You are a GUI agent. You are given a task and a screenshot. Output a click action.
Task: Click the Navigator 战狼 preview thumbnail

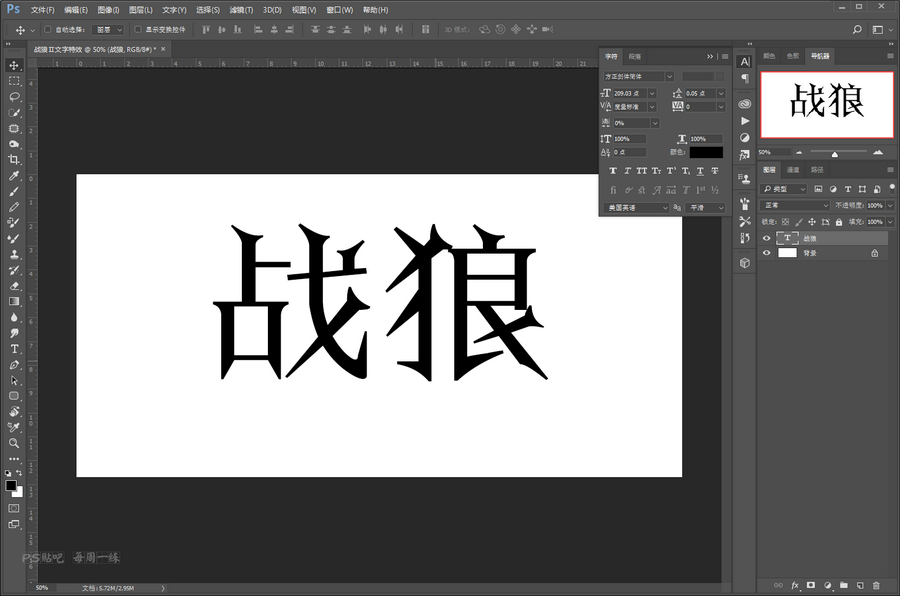point(827,105)
